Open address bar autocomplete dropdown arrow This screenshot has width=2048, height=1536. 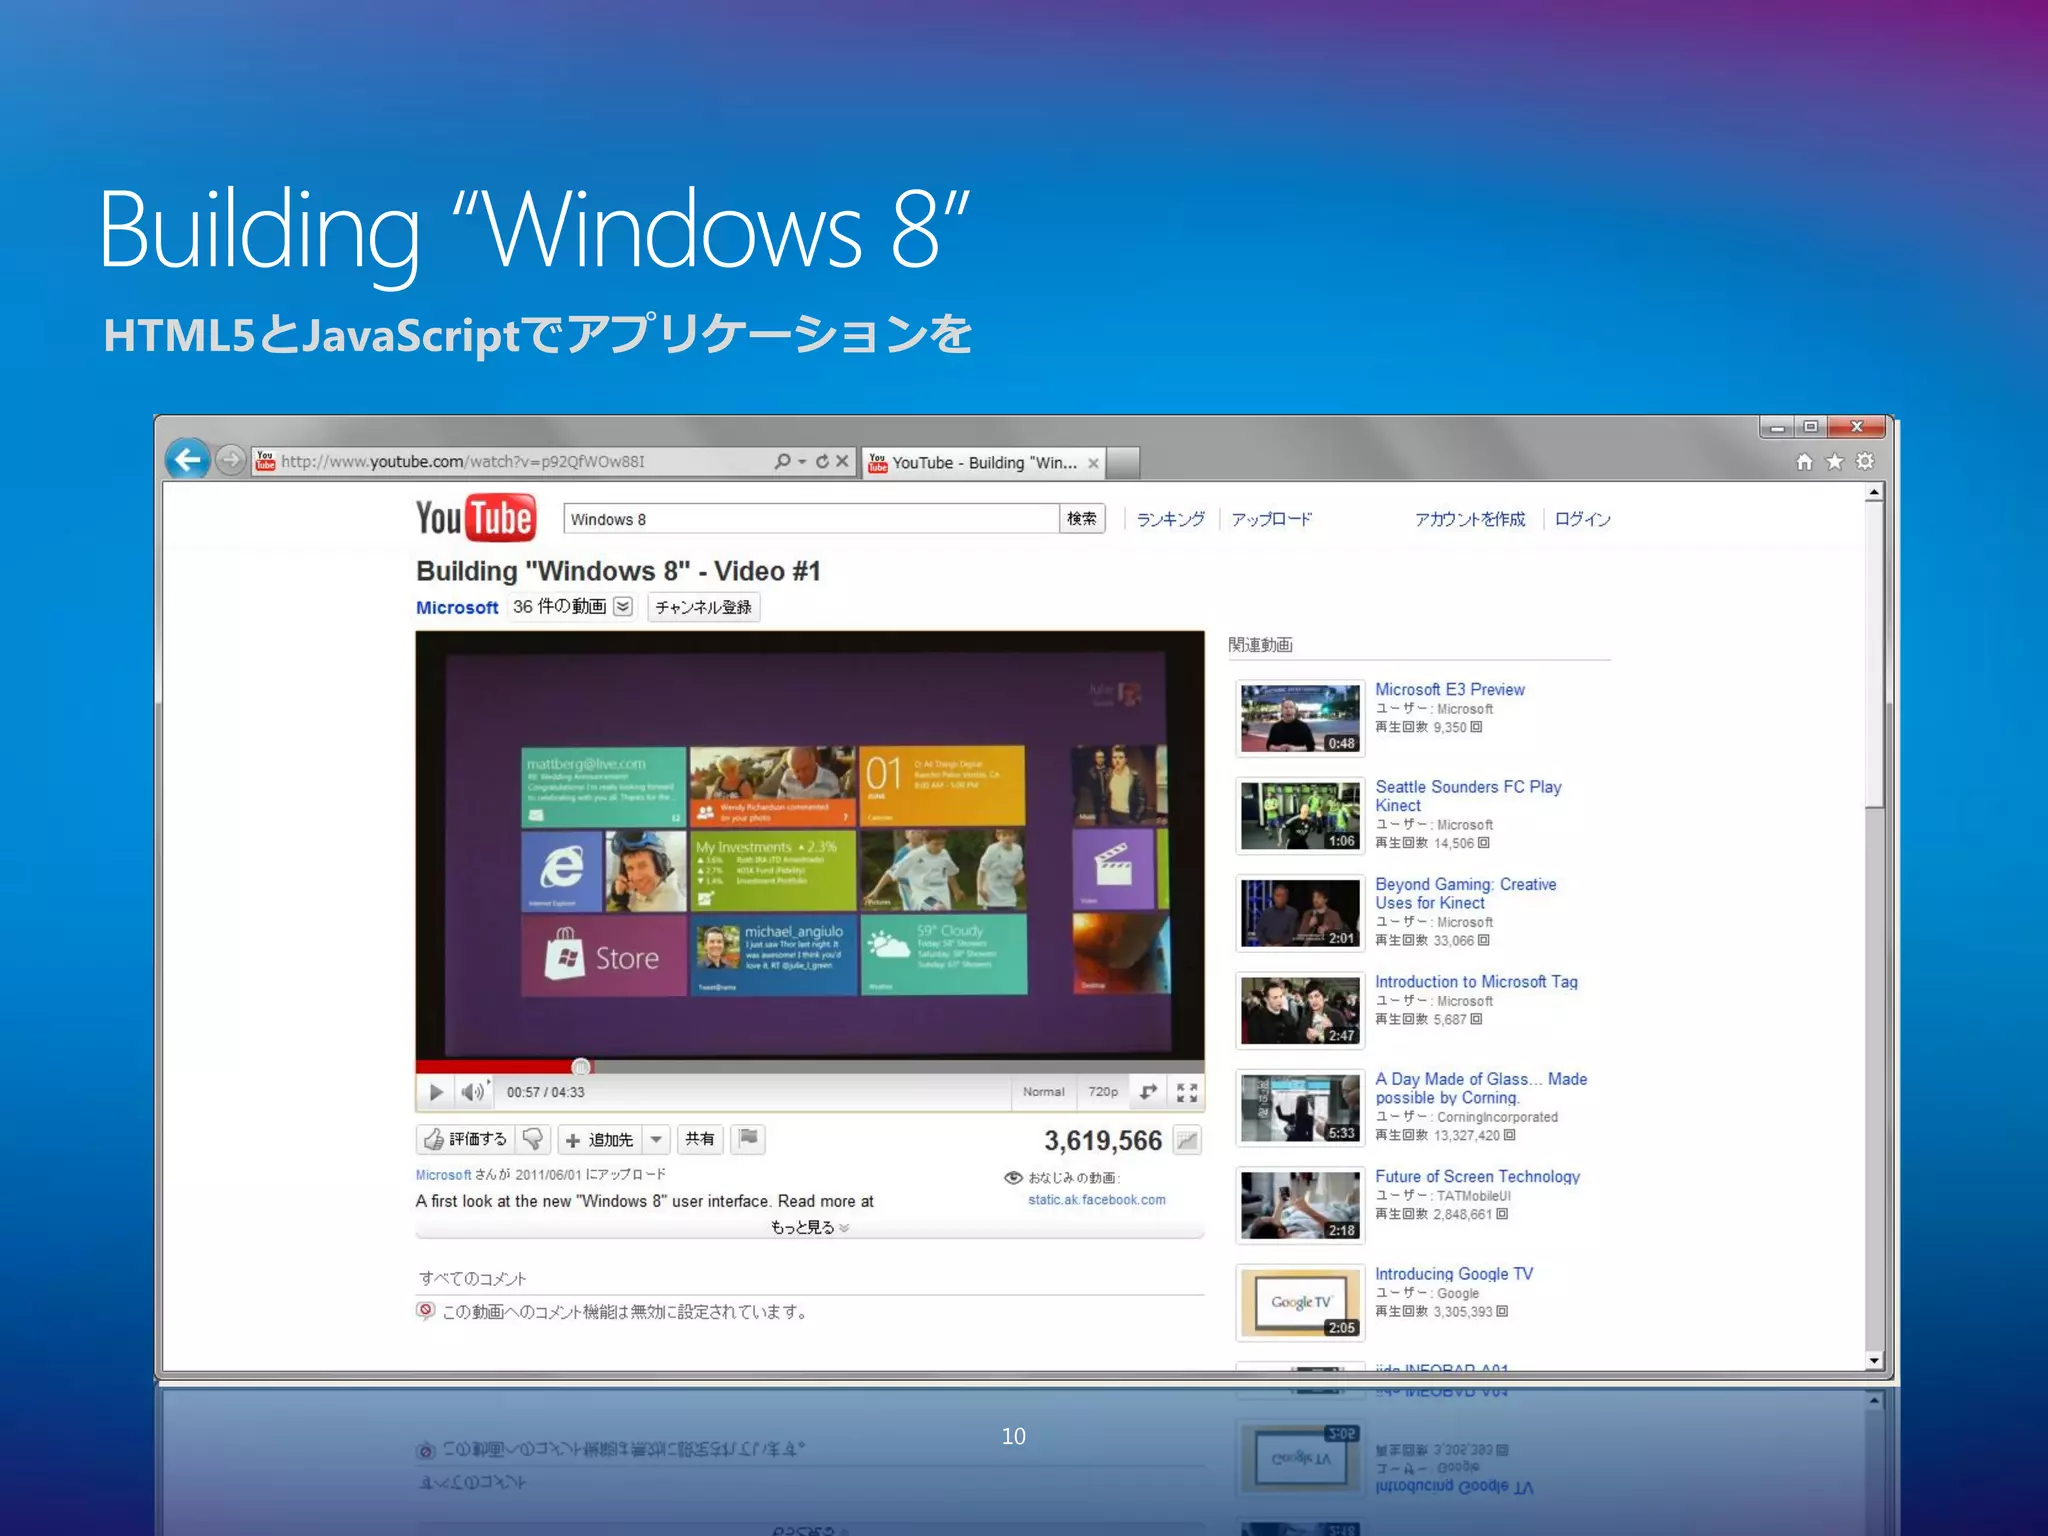pos(802,461)
